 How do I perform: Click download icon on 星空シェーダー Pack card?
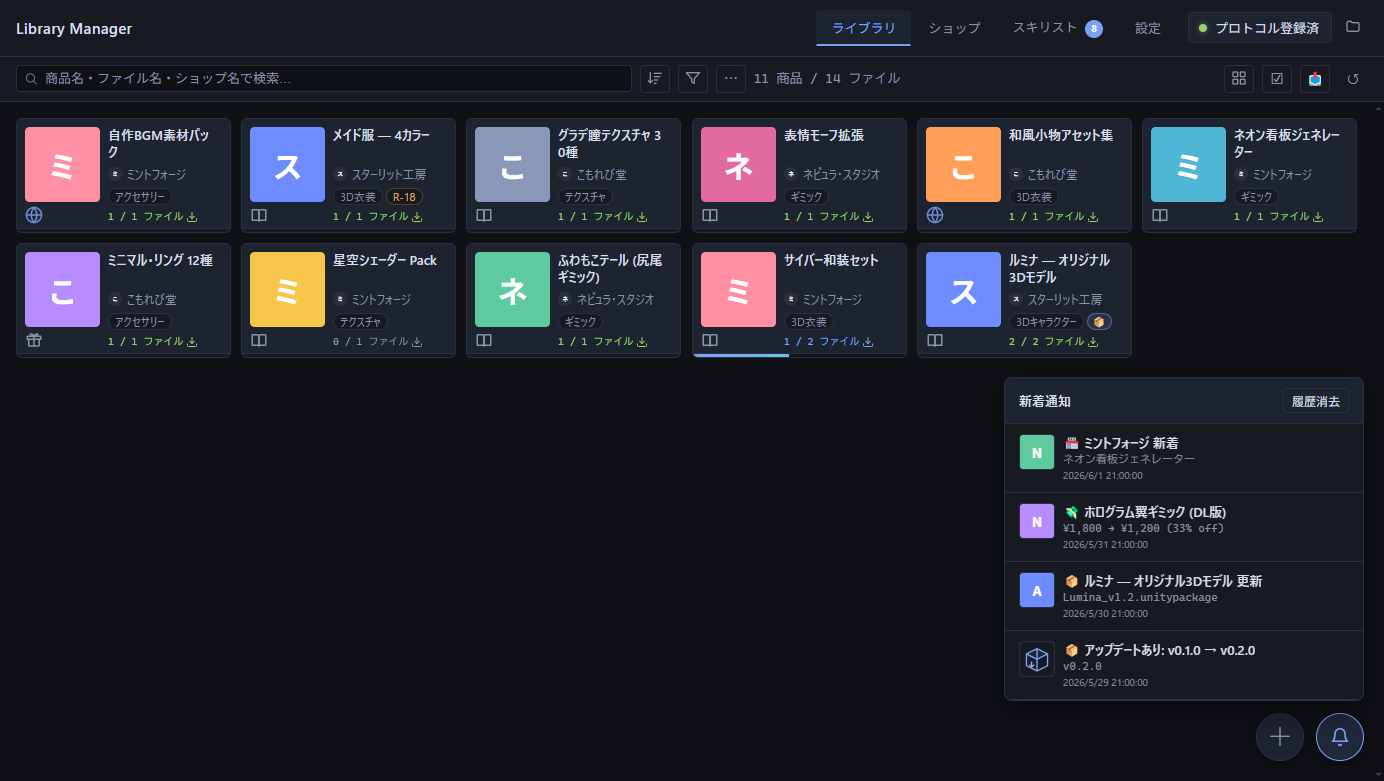[417, 341]
